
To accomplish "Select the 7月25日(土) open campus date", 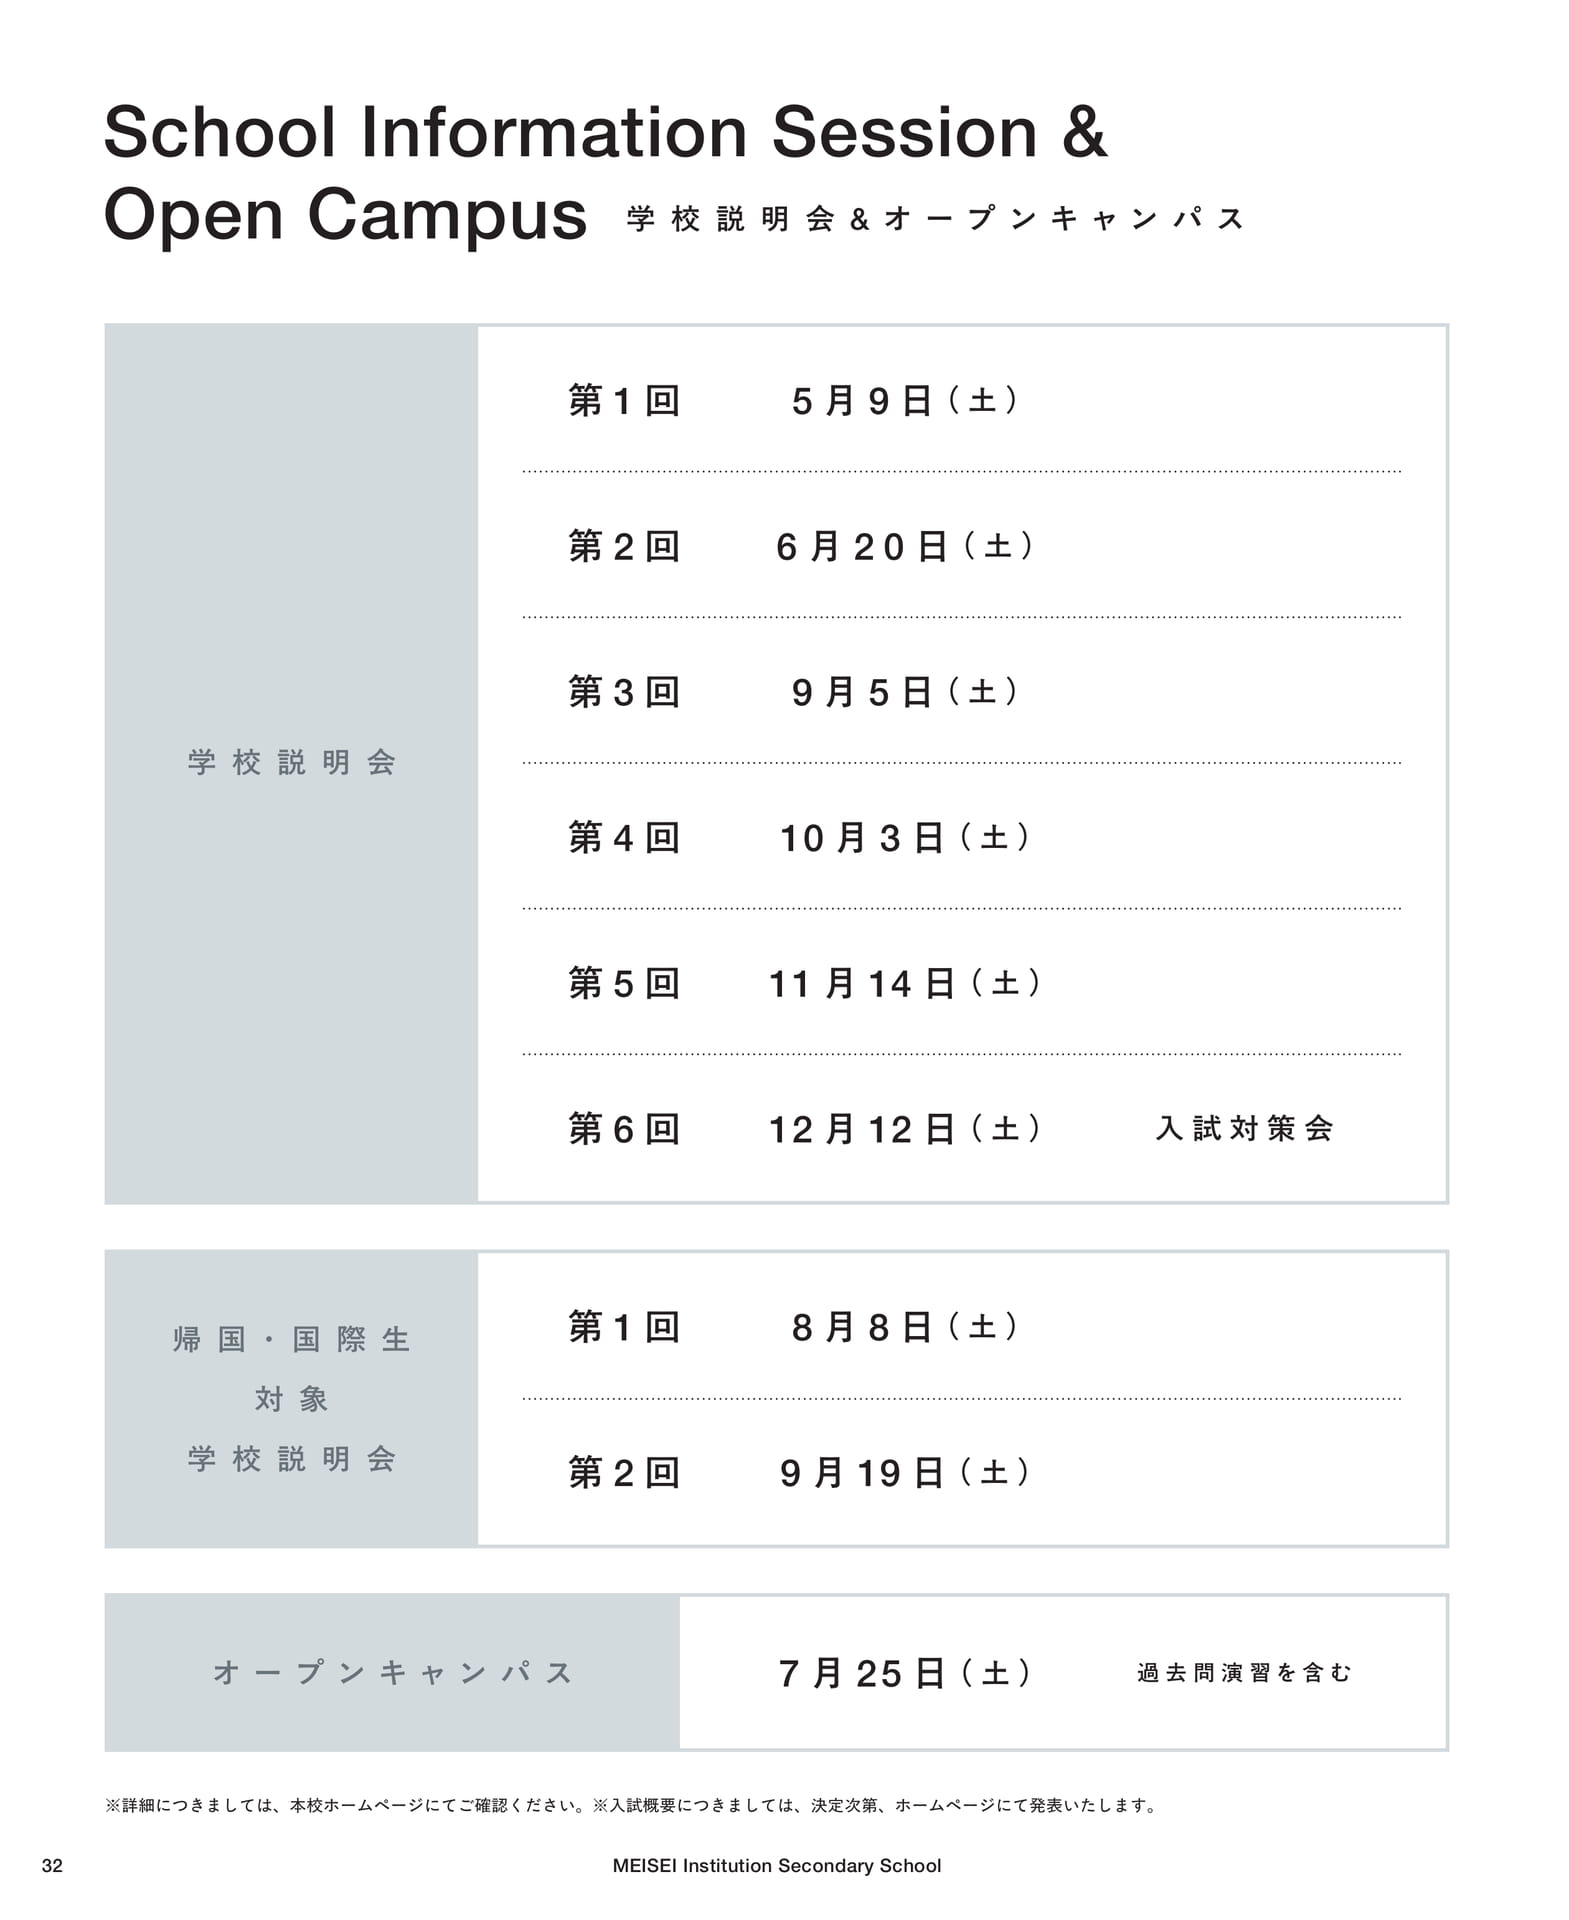I will (x=905, y=1672).
